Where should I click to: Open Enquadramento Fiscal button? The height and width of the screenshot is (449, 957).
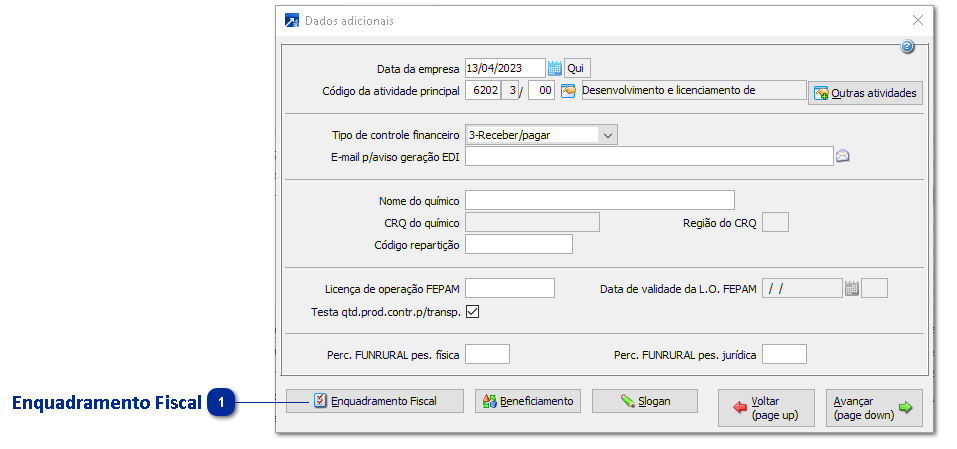[375, 401]
